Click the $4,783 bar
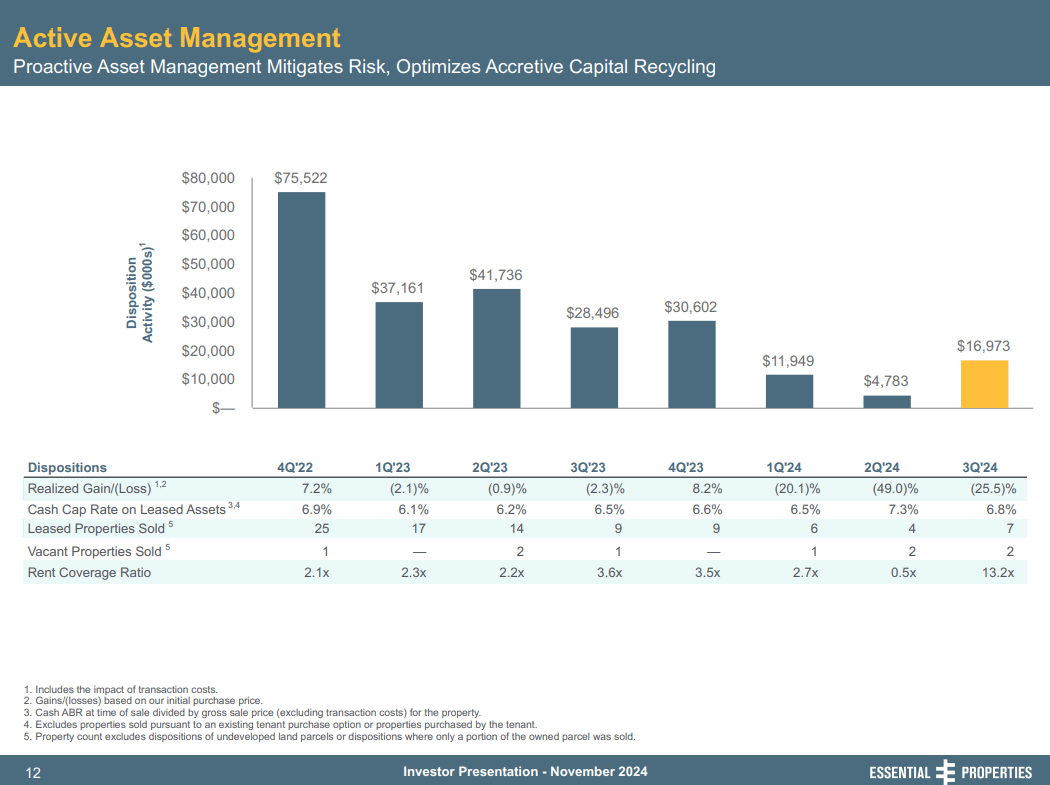The image size is (1050, 785). pos(886,402)
